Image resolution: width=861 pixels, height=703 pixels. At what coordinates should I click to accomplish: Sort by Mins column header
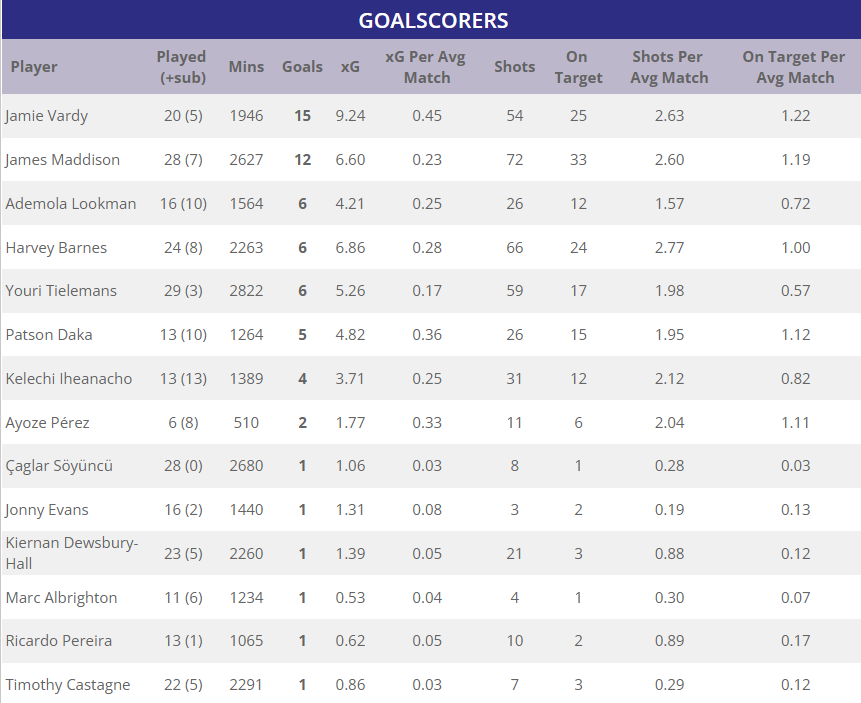point(246,67)
